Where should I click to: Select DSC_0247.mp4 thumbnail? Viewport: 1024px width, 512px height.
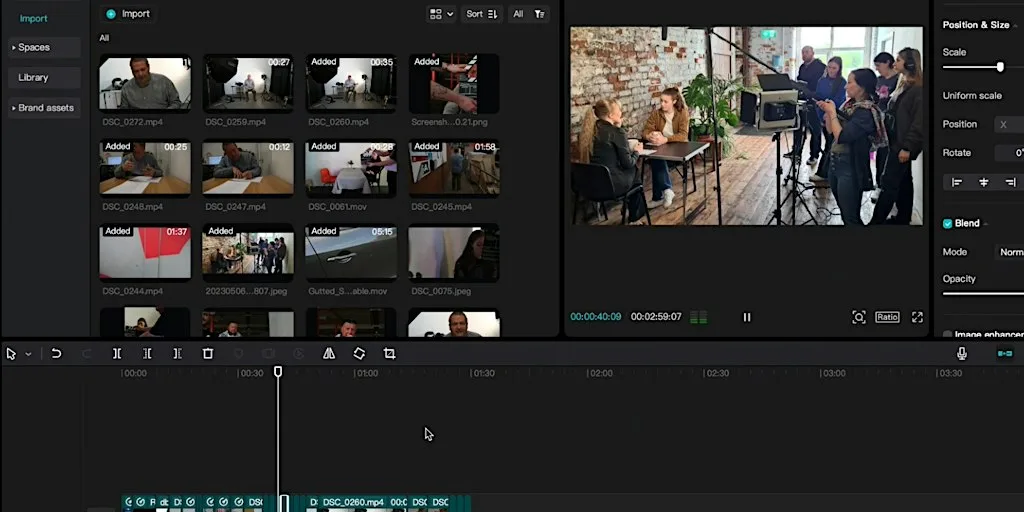248,168
